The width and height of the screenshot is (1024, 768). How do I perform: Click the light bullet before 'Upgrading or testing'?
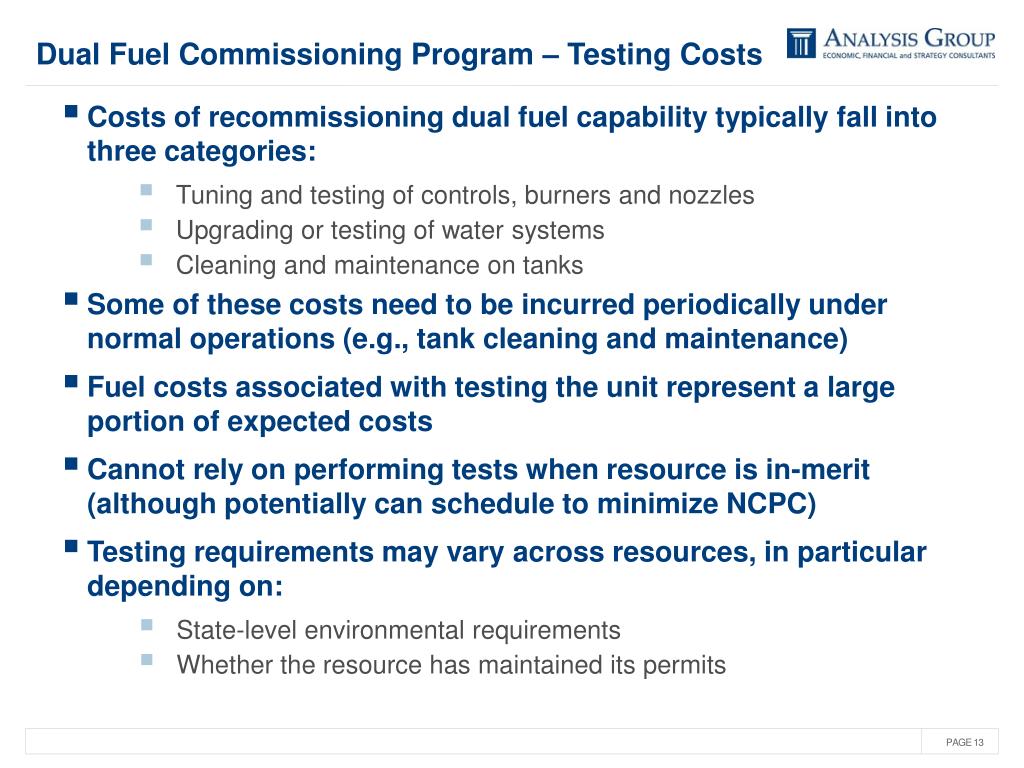[146, 225]
